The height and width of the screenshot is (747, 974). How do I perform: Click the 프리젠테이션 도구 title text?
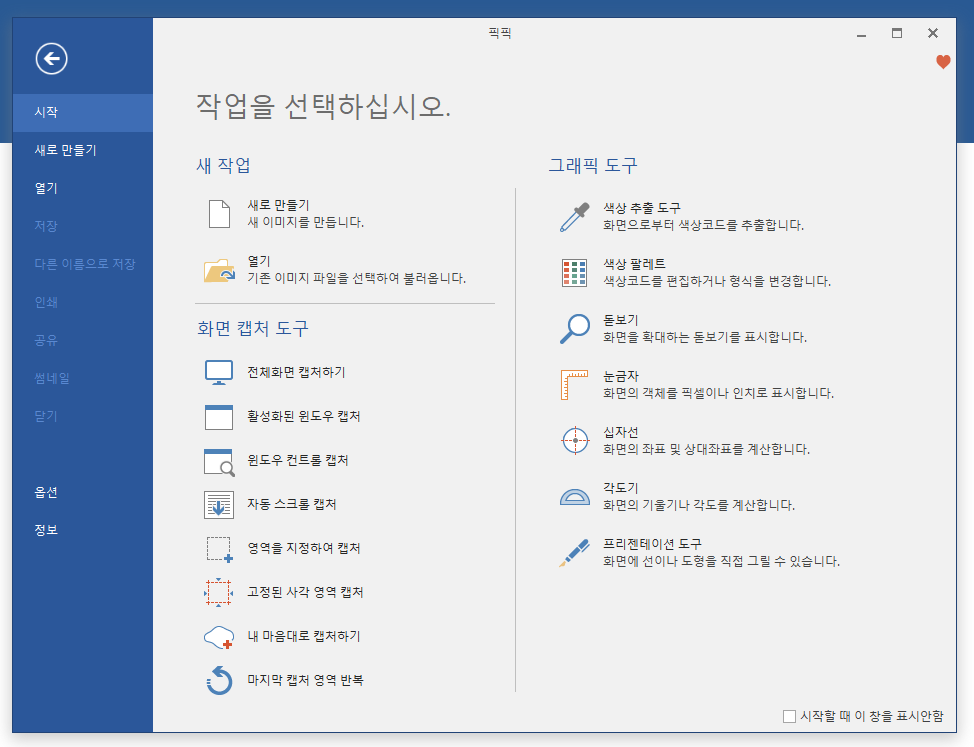tap(652, 544)
